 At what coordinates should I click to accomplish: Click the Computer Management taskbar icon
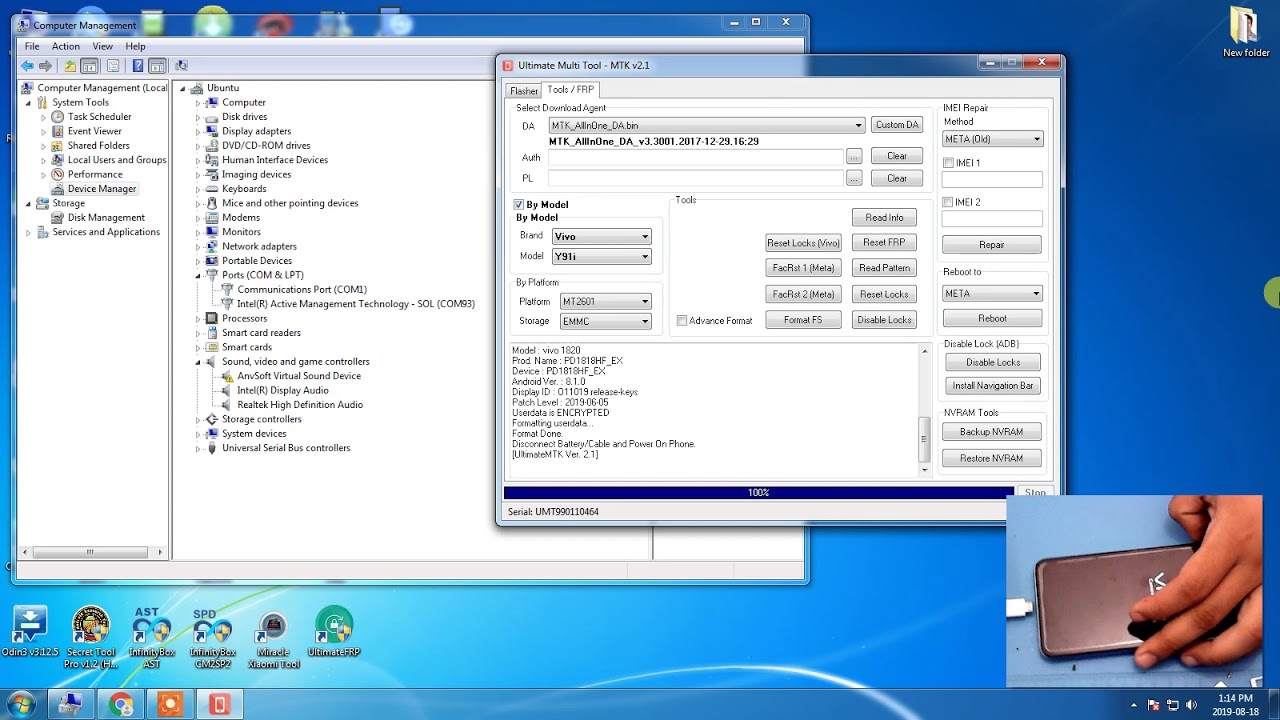pyautogui.click(x=70, y=705)
